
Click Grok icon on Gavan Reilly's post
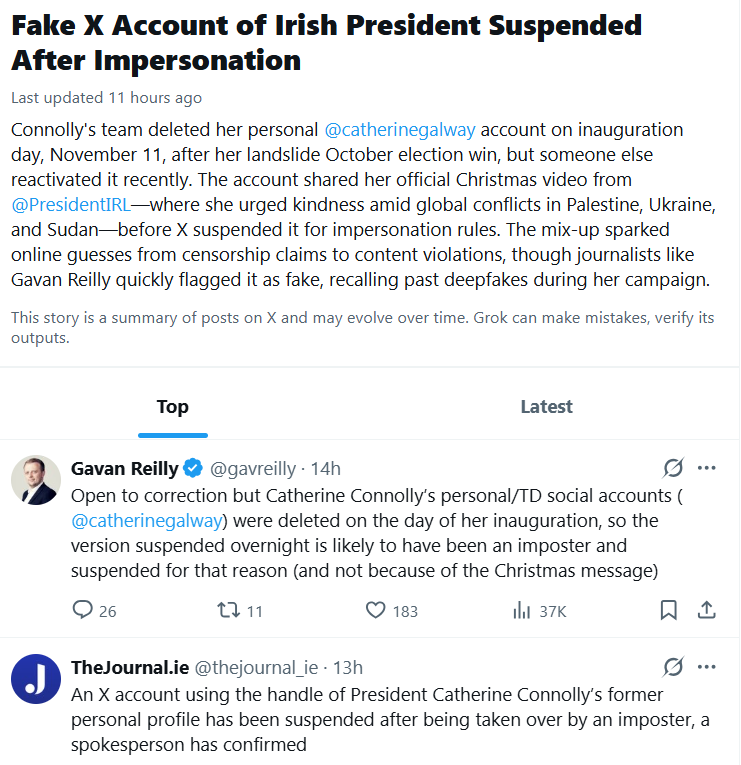click(673, 468)
